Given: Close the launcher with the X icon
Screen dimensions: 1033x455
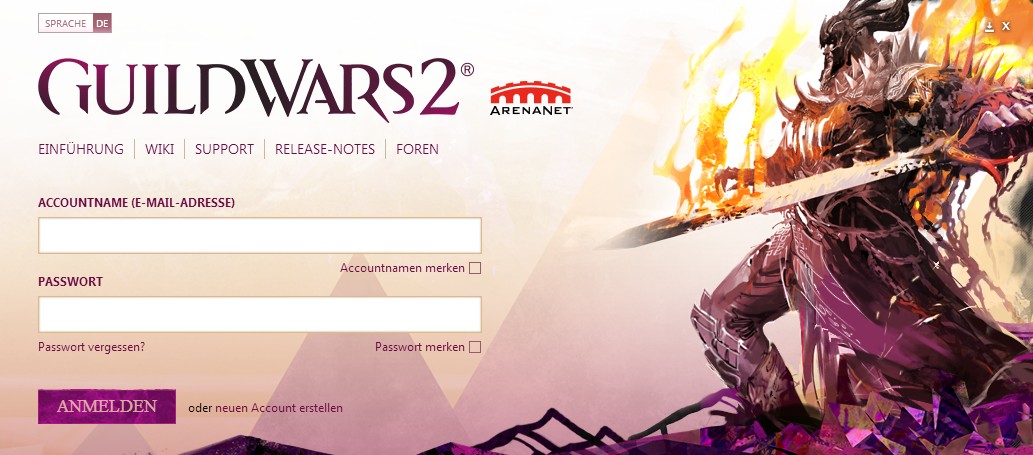Looking at the screenshot, I should (1006, 26).
